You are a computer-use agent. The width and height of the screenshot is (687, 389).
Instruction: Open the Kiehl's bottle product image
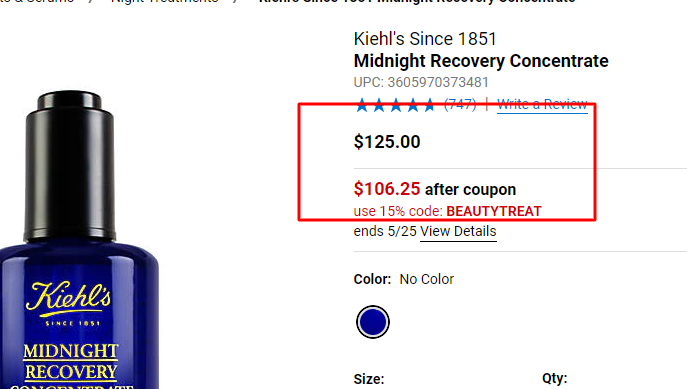pyautogui.click(x=79, y=240)
